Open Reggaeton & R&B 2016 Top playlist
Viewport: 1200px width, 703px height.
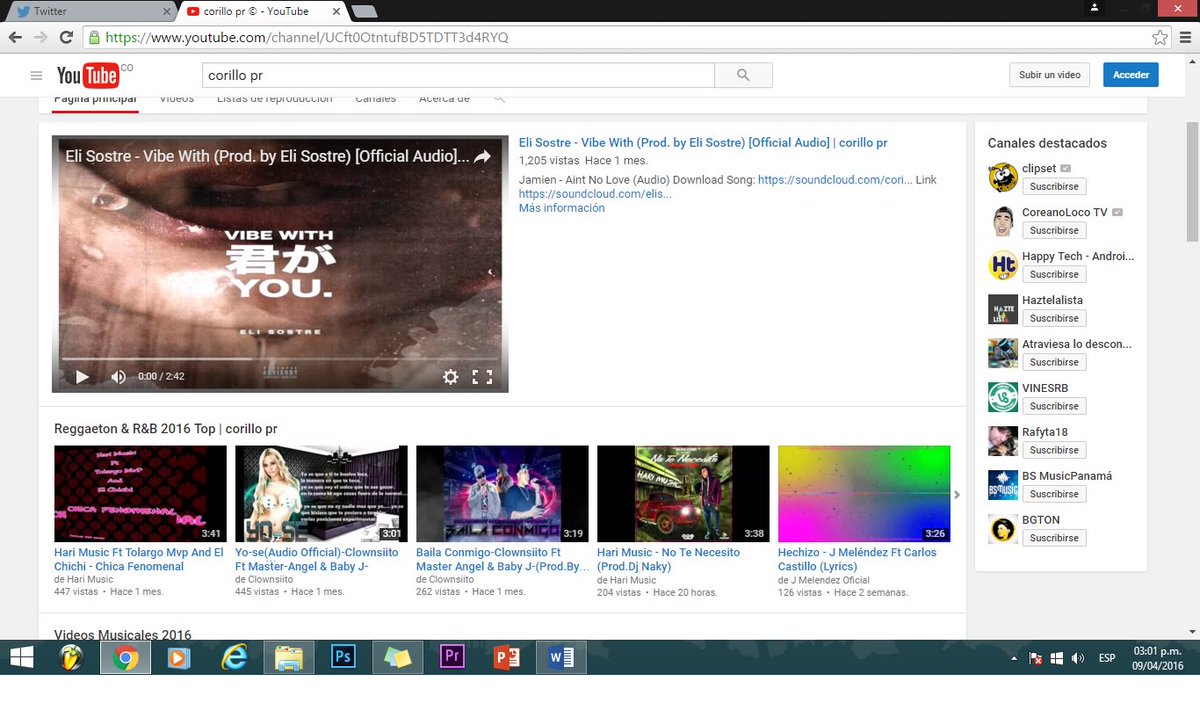166,428
